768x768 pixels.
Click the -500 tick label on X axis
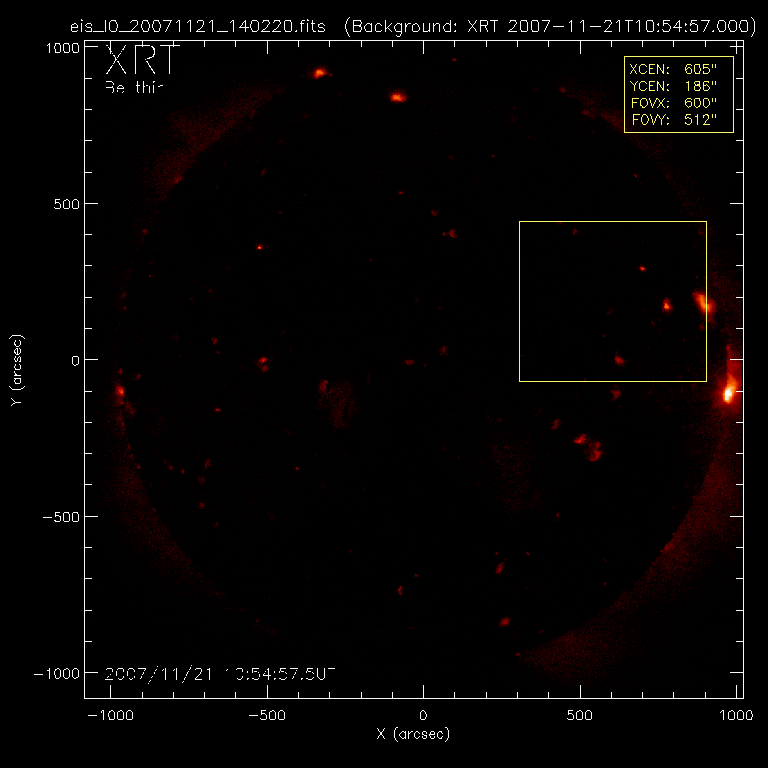pyautogui.click(x=266, y=717)
